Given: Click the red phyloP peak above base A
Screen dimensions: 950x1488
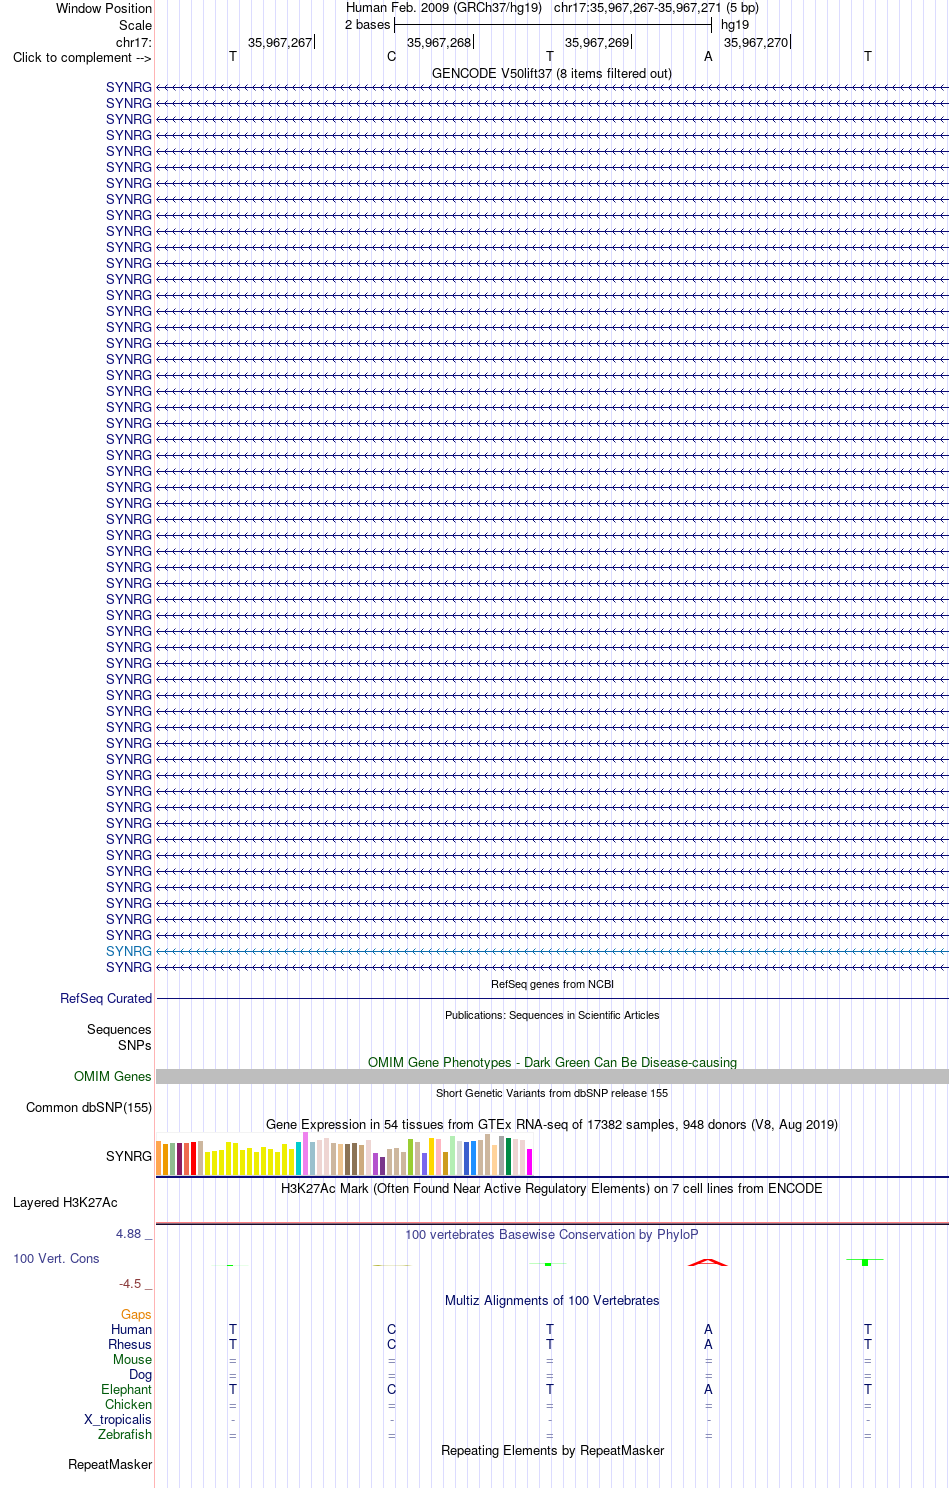Looking at the screenshot, I should point(708,1262).
